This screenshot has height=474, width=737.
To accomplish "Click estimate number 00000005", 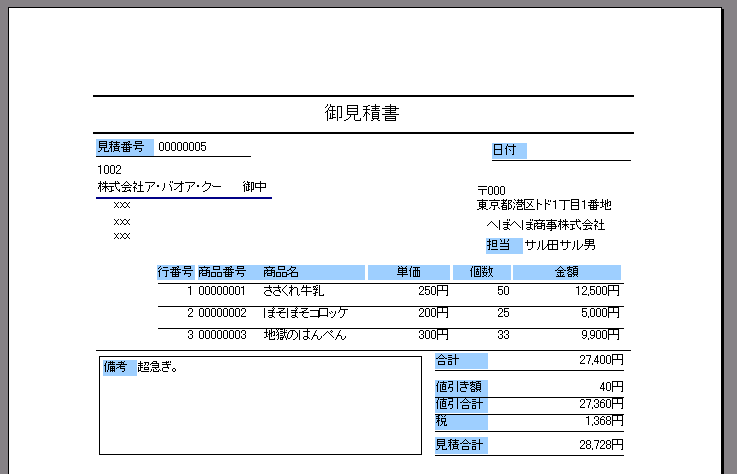I will [182, 147].
